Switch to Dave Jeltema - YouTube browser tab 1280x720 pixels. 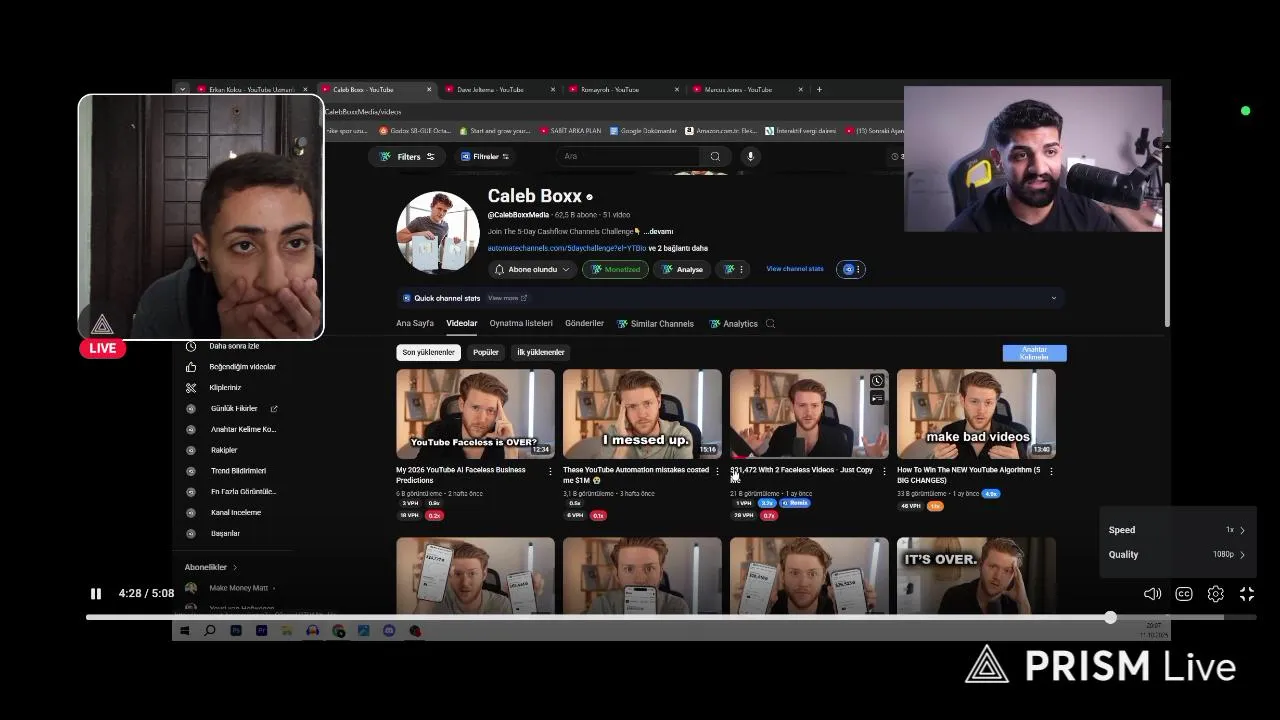point(497,89)
